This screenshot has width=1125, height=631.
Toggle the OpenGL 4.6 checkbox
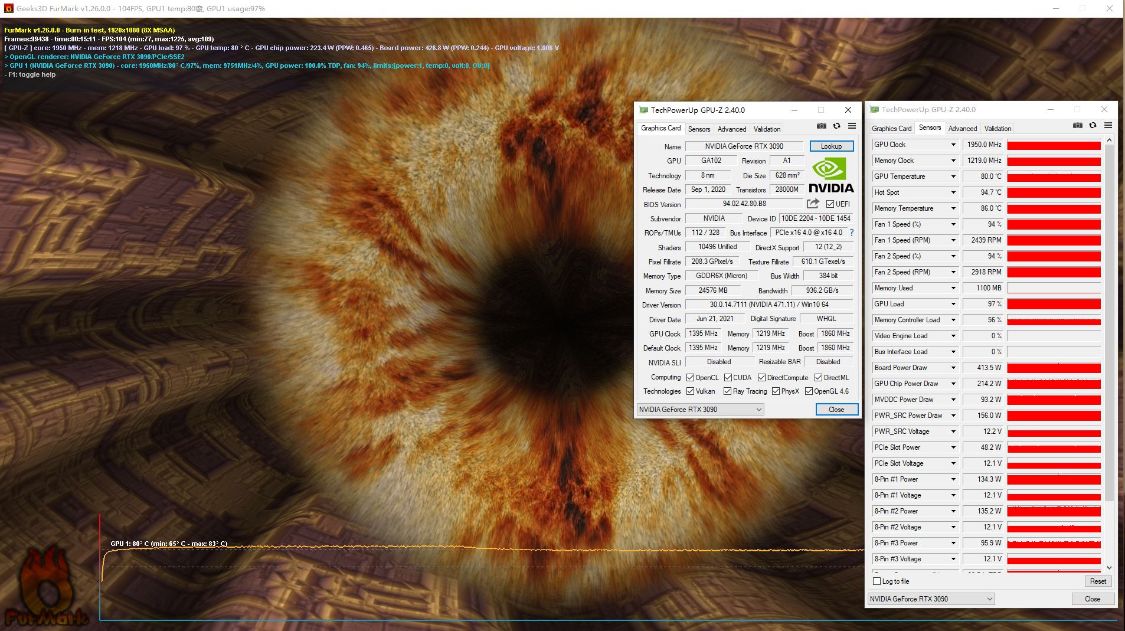(809, 391)
